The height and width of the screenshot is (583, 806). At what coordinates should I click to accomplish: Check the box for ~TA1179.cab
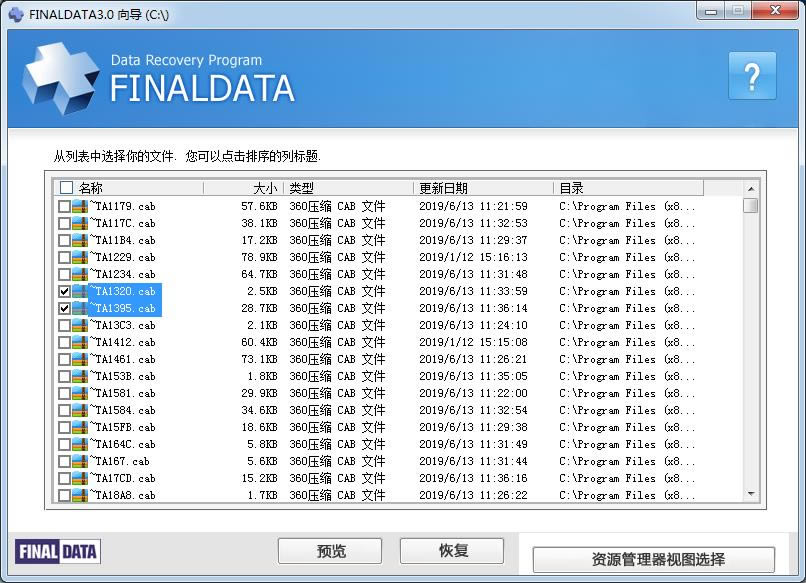tap(64, 207)
